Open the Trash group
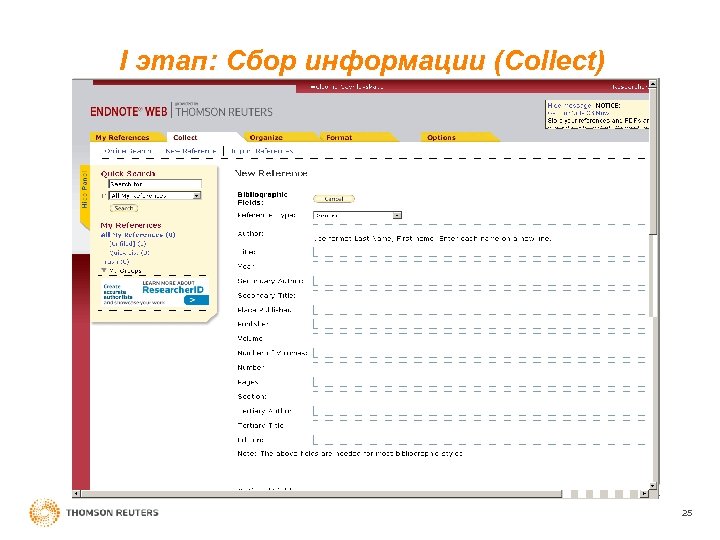720x540 pixels. 117,262
